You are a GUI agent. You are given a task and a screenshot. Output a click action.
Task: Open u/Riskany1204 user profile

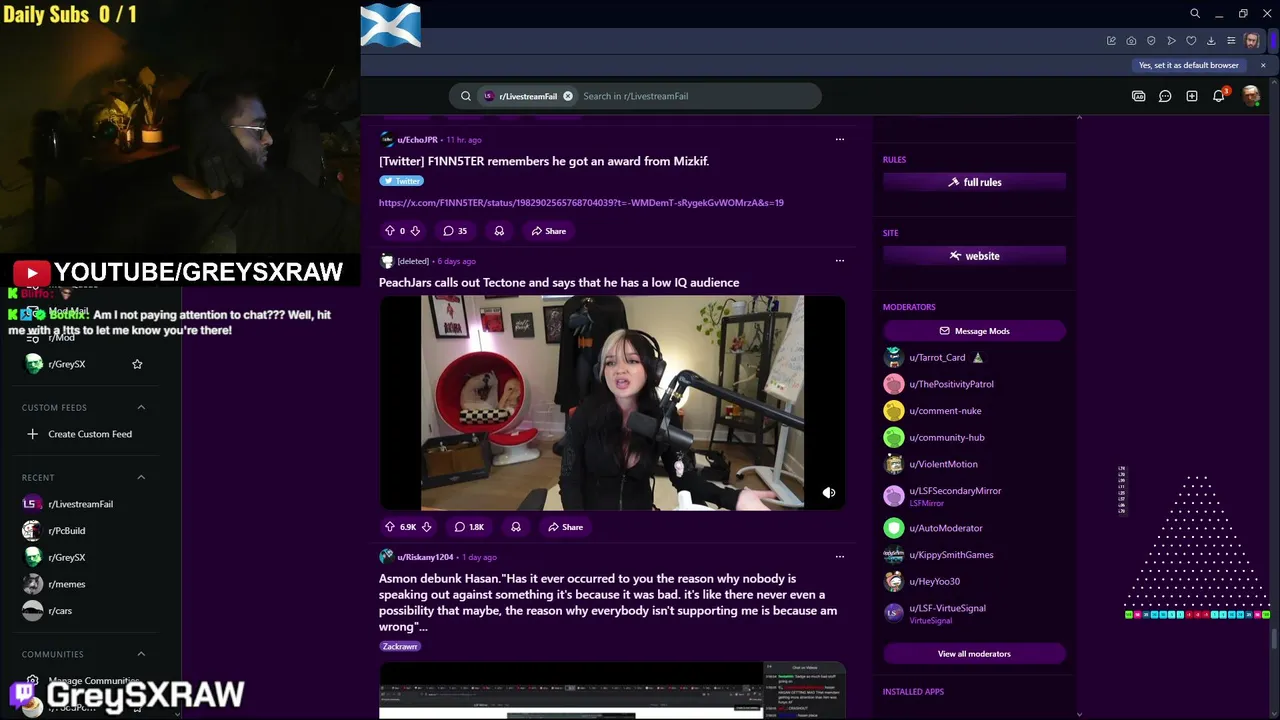coord(425,557)
